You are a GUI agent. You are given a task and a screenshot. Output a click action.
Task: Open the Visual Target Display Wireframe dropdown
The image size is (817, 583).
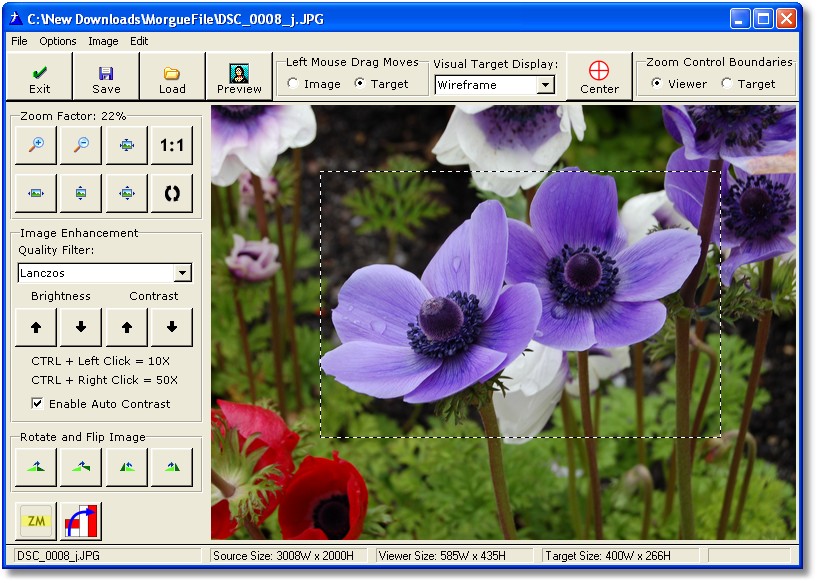545,85
